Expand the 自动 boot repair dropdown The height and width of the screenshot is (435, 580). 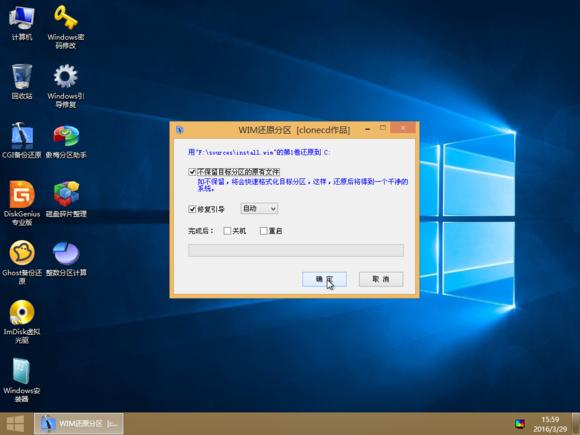tap(259, 209)
